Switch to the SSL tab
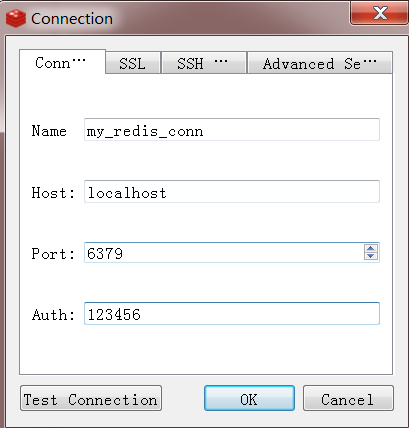Screen dimensions: 409x428 click(x=133, y=63)
